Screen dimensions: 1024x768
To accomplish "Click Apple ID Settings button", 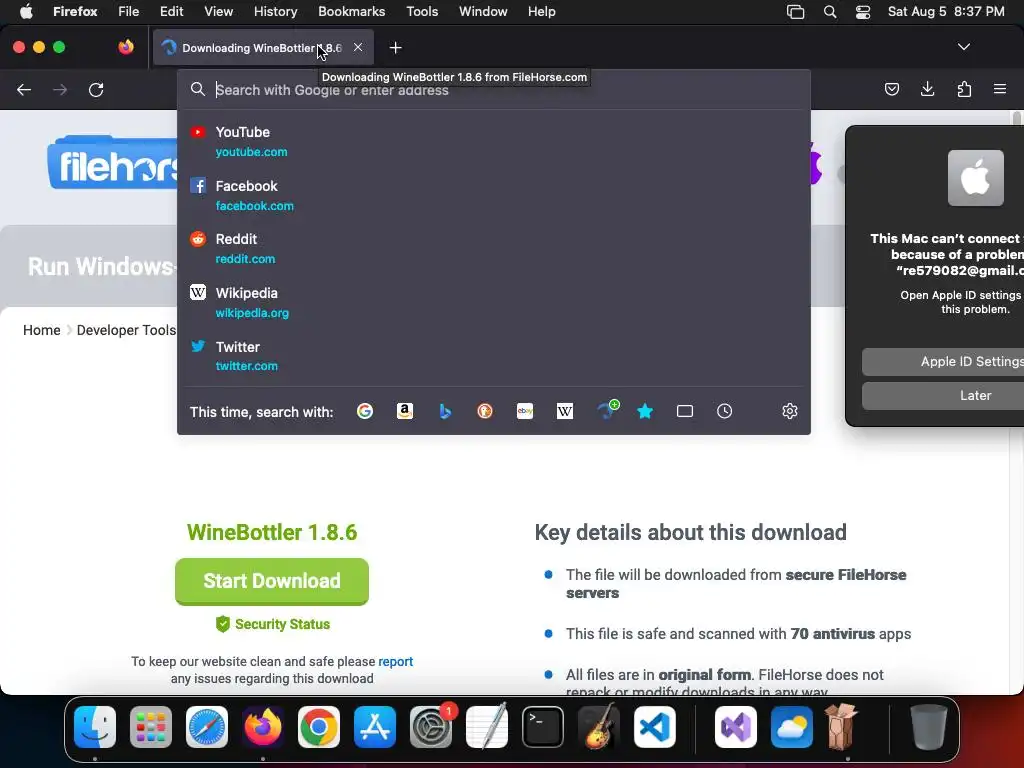I will coord(943,362).
